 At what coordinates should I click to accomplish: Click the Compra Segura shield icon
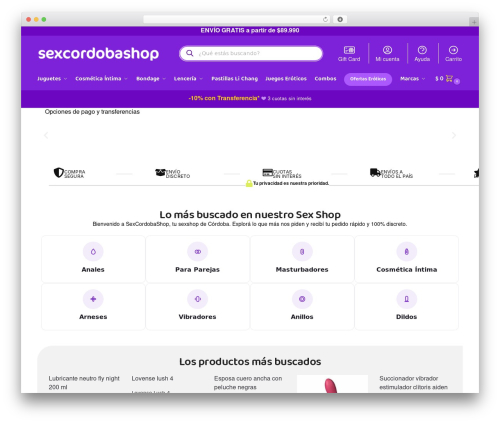[x=59, y=173]
